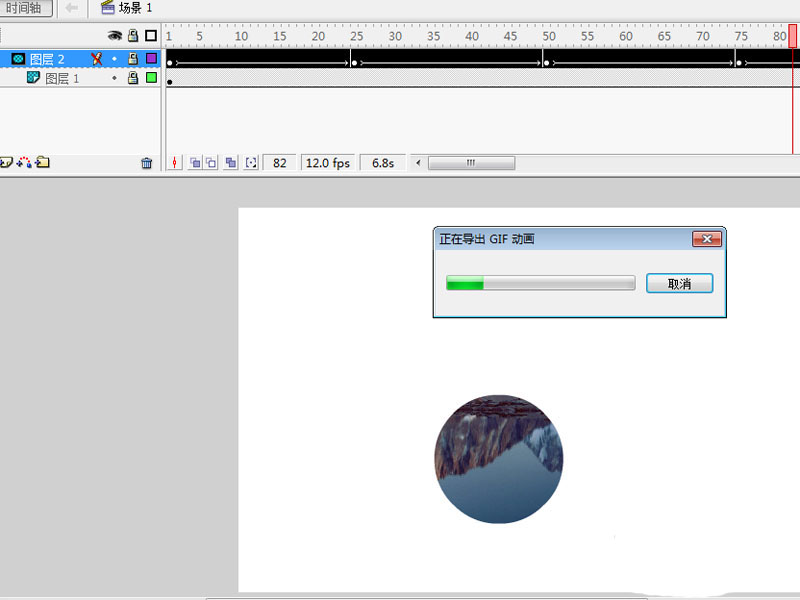The height and width of the screenshot is (600, 800).
Task: Click the 正在导出 GIF 动画 dialog title
Action: tap(487, 239)
